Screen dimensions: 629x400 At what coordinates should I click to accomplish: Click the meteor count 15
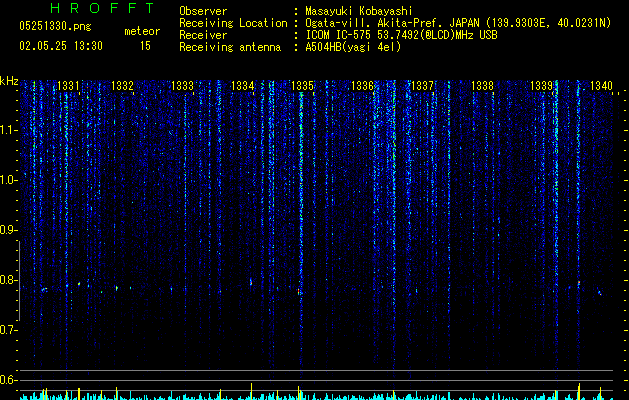click(145, 46)
